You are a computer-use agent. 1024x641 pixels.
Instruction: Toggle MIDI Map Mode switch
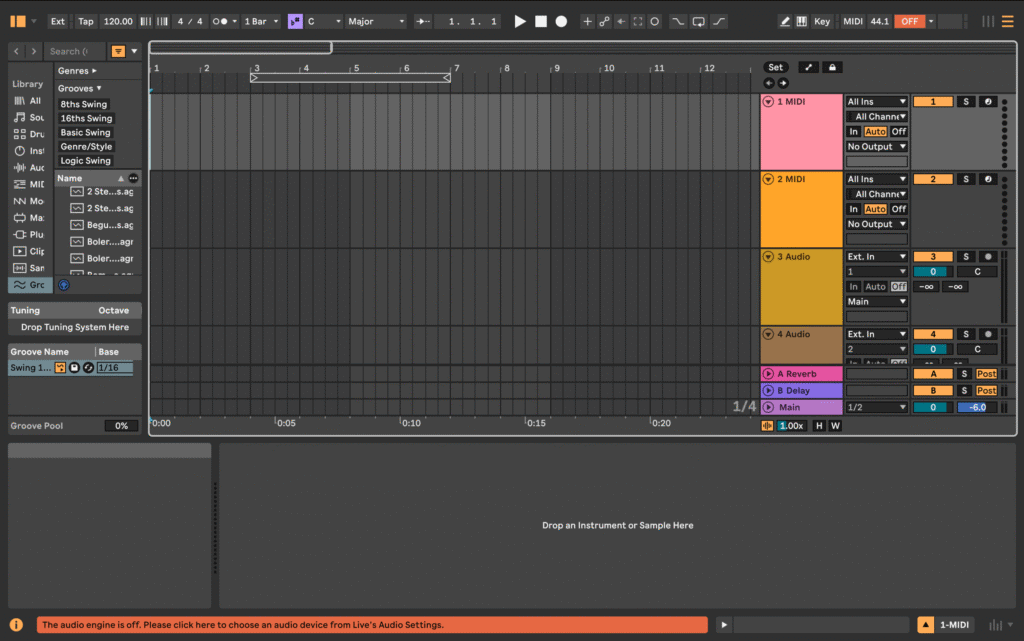click(x=852, y=22)
